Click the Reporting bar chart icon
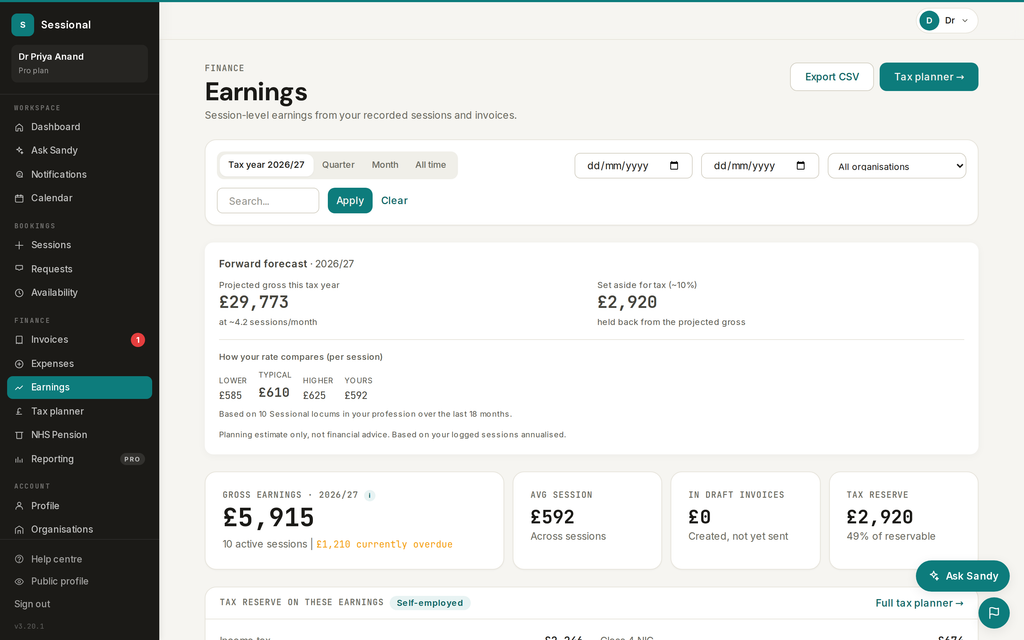 click(19, 459)
